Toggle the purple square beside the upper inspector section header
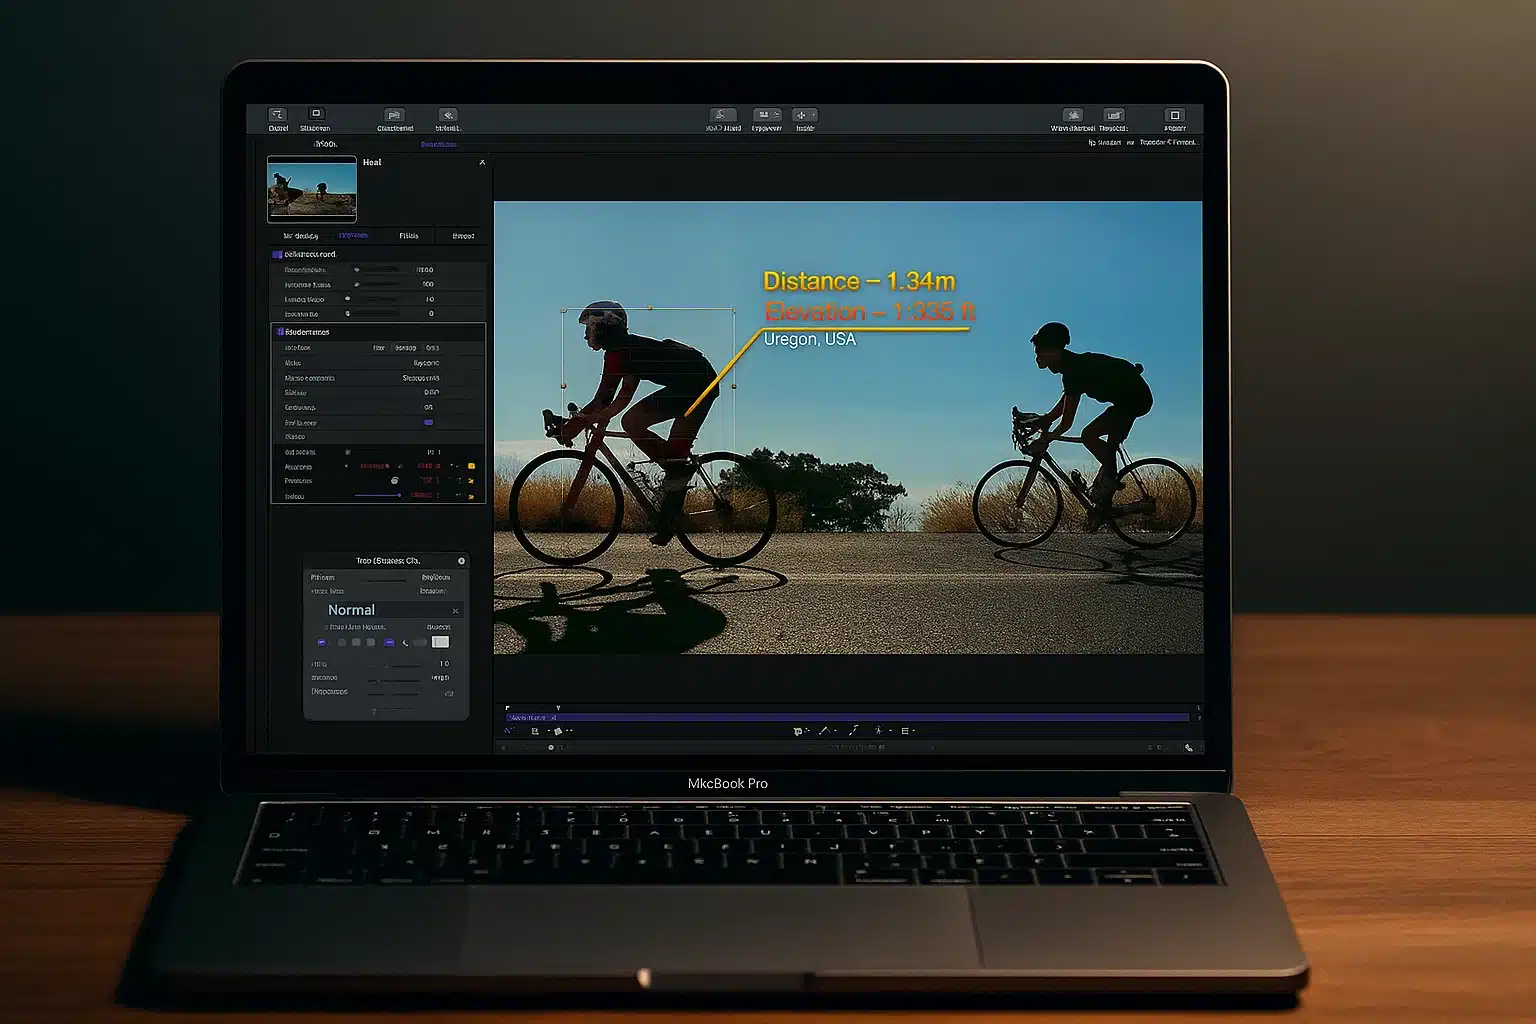1536x1024 pixels. (x=278, y=255)
